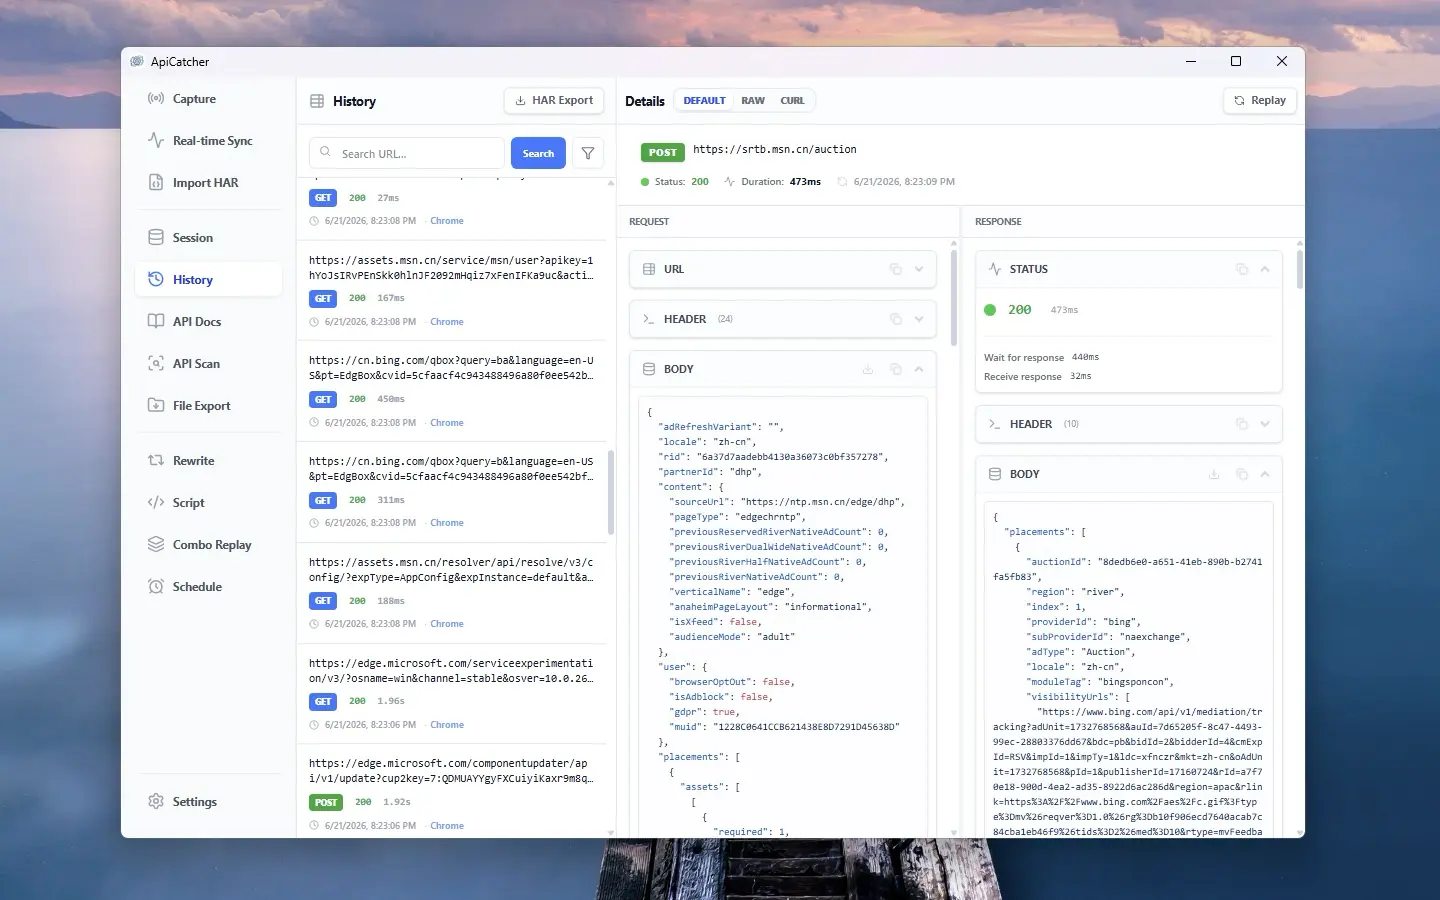This screenshot has height=900, width=1440.
Task: Focus the Search URL input field
Action: (407, 153)
